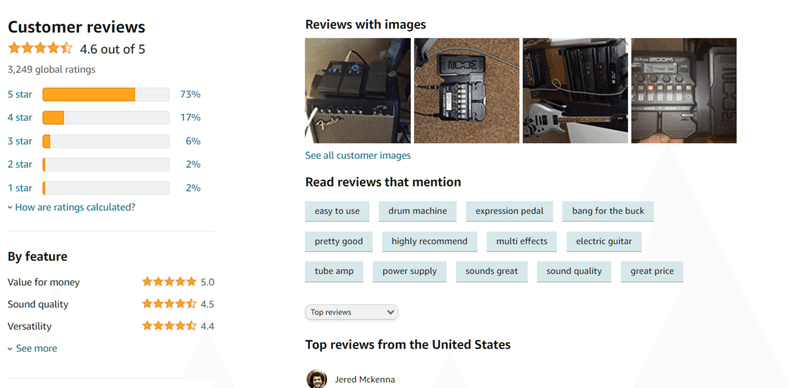Filter reviews by tube amp
The image size is (800, 388).
(x=334, y=272)
